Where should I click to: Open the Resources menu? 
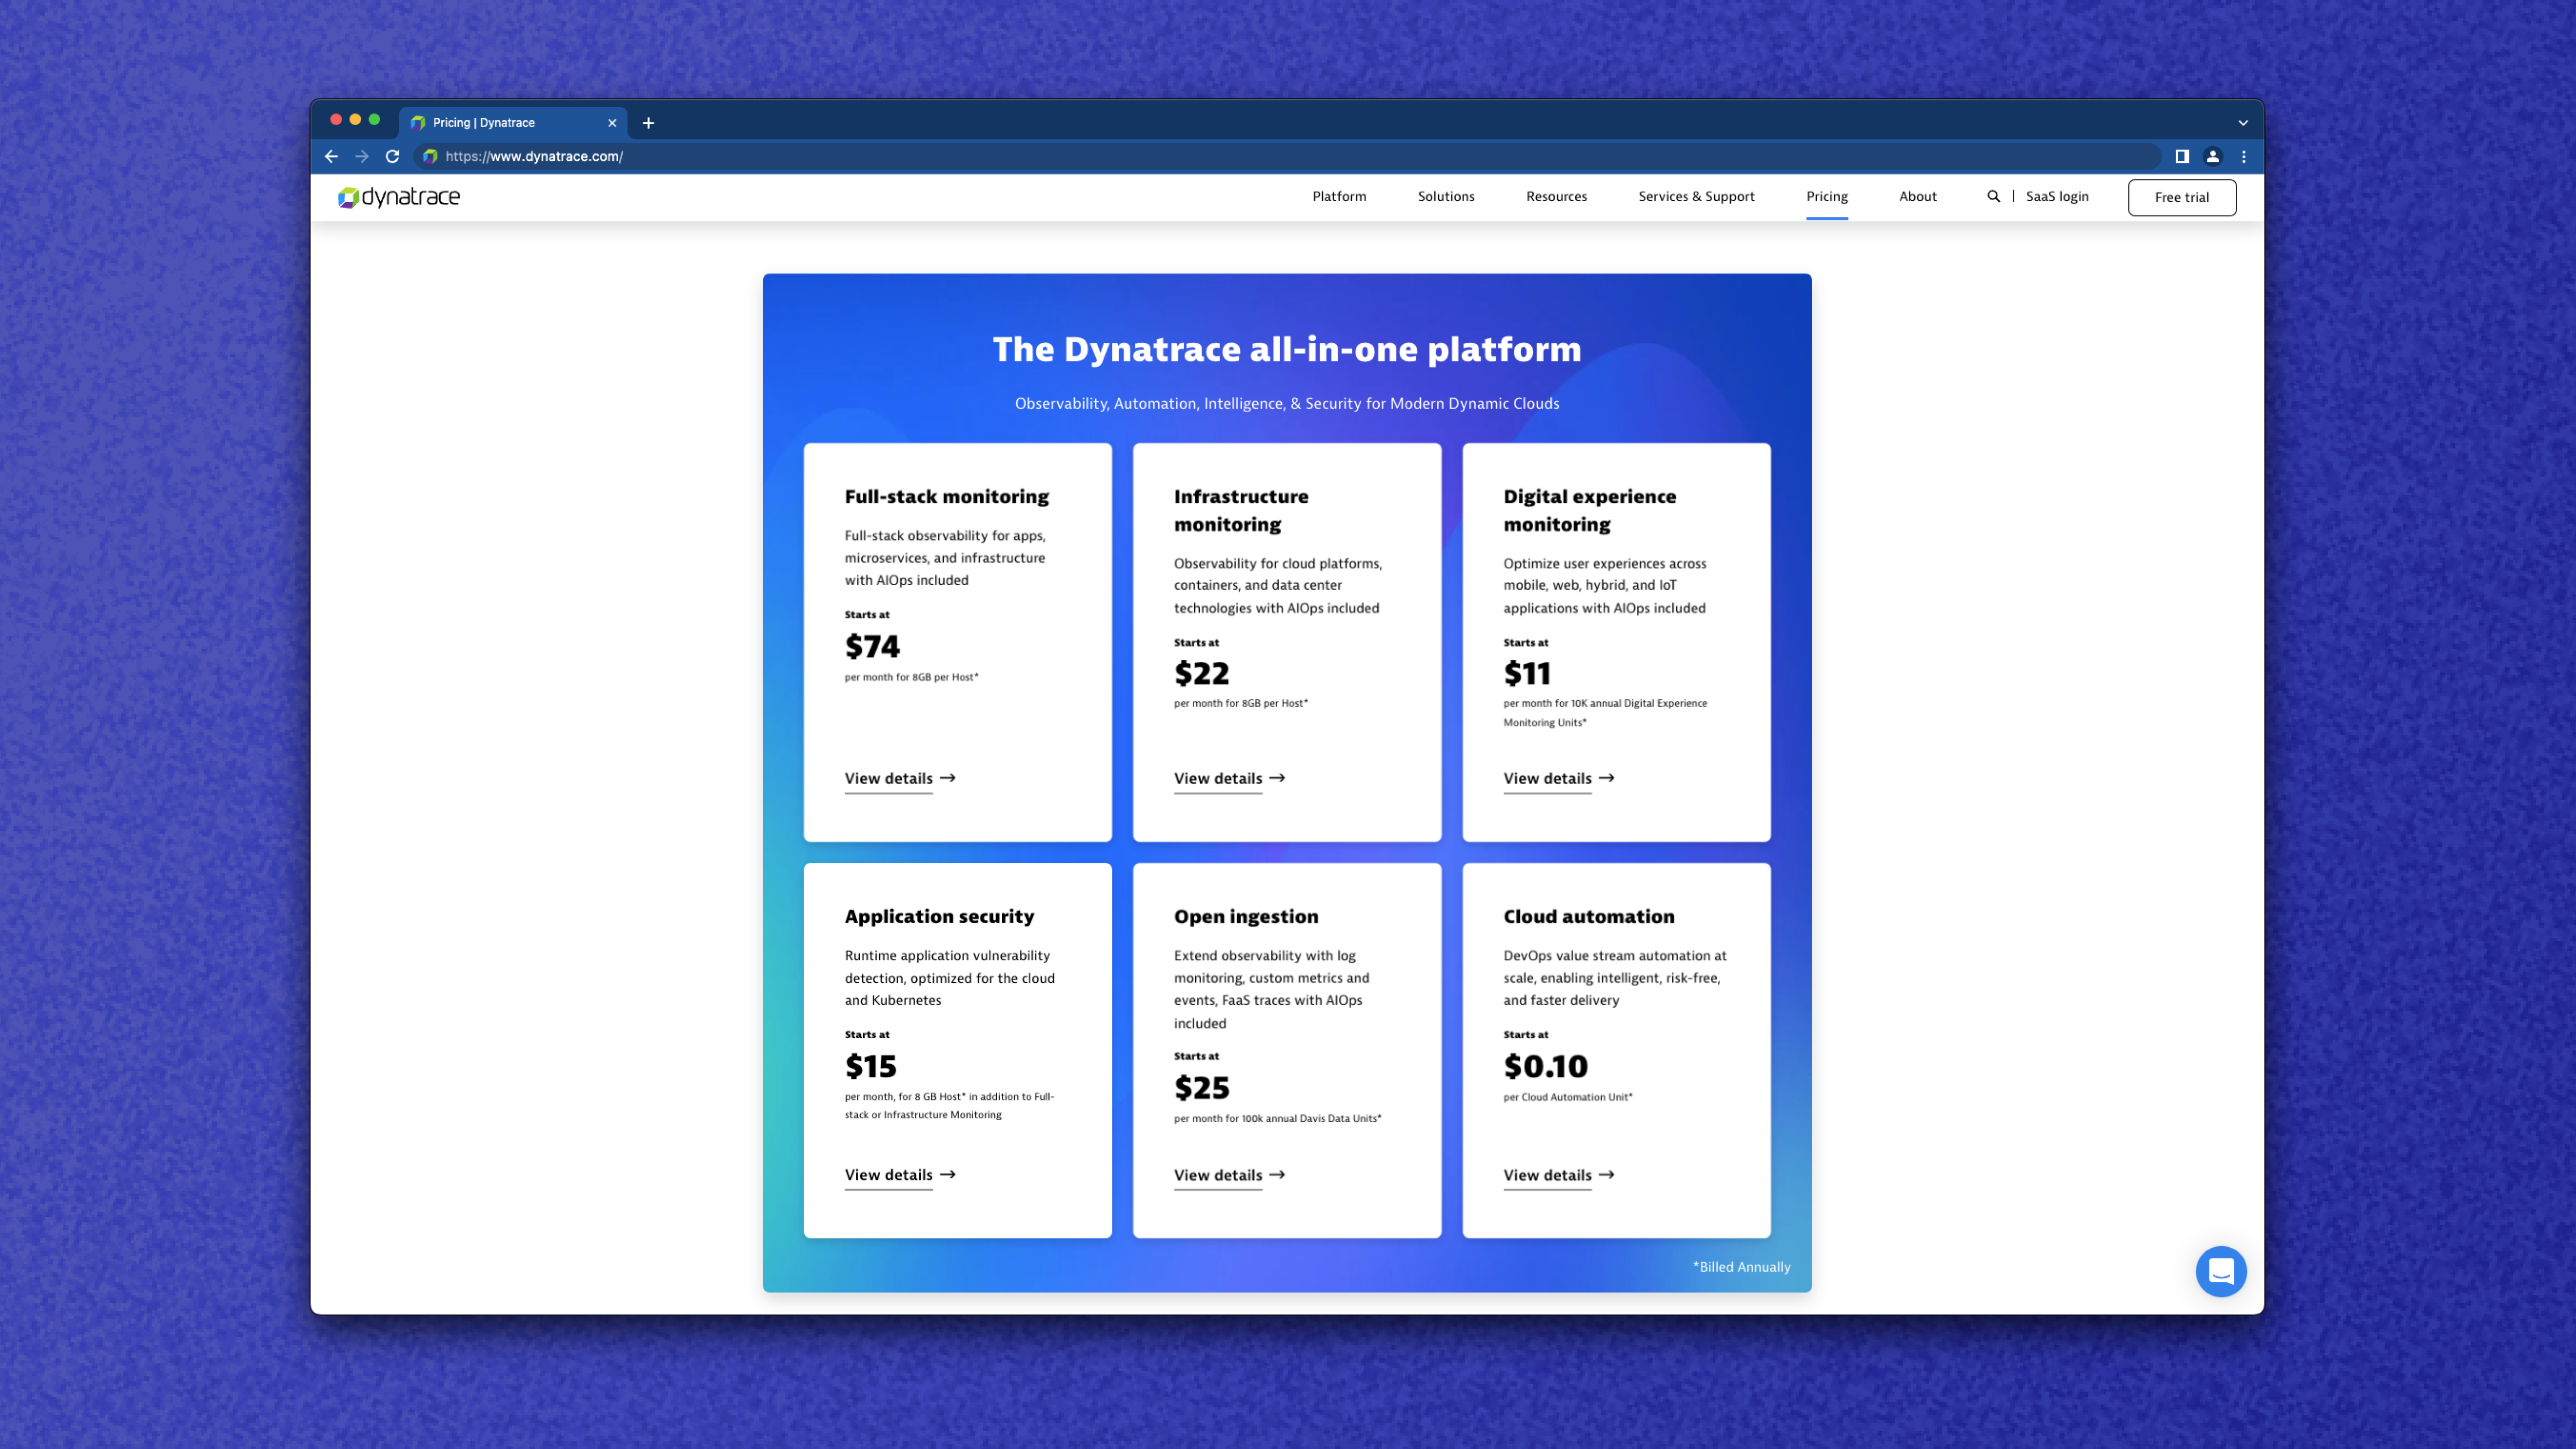click(x=1556, y=196)
